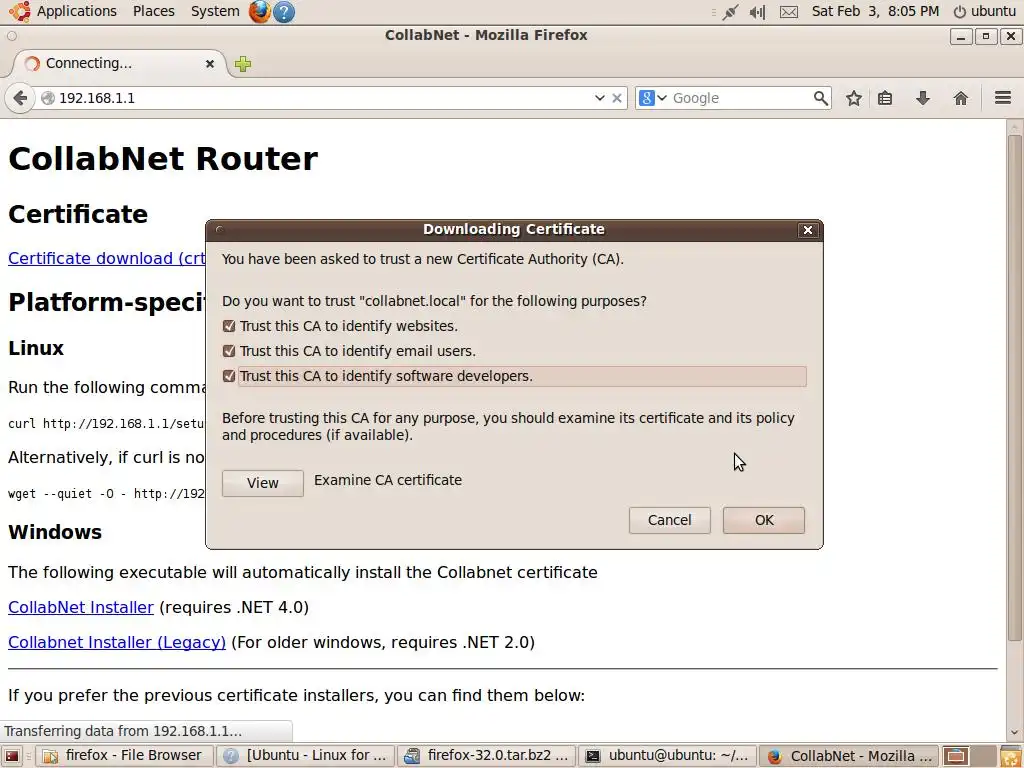Go to Home page icon
This screenshot has height=768, width=1024.
[961, 98]
